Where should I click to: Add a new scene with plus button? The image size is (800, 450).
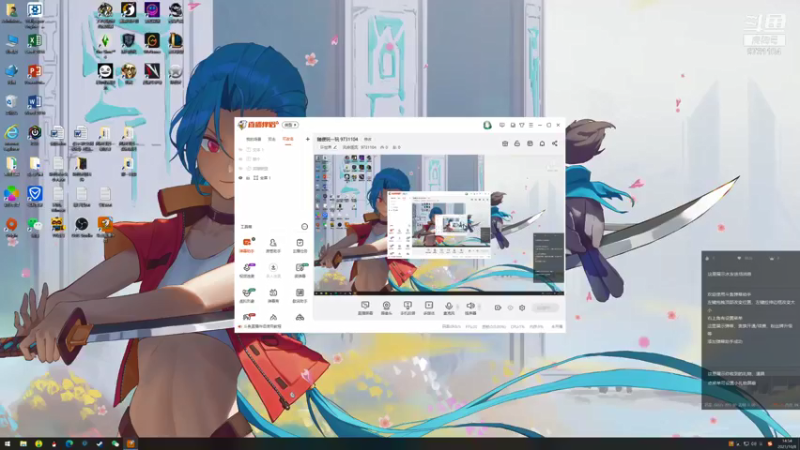tap(307, 139)
